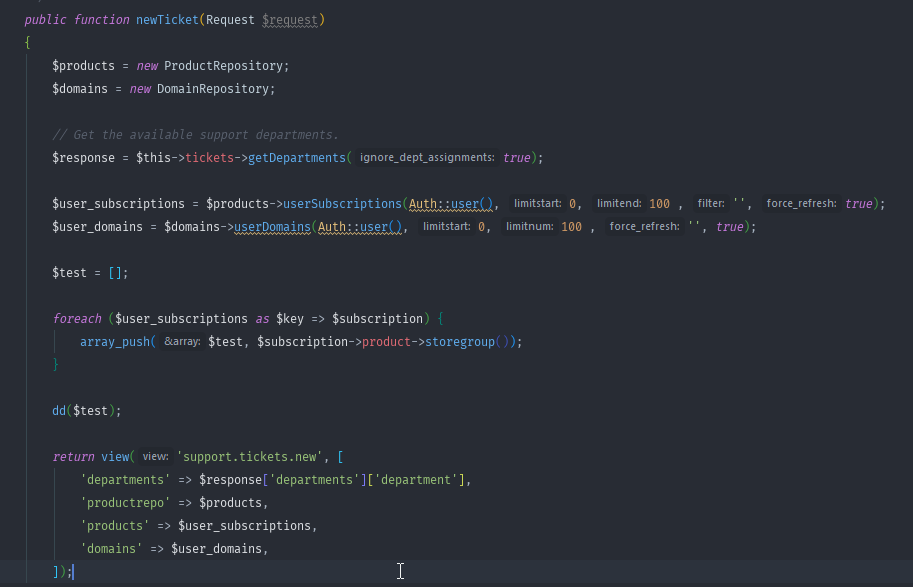Viewport: 913px width, 587px height.
Task: Click the array_push function call
Action: click(113, 342)
